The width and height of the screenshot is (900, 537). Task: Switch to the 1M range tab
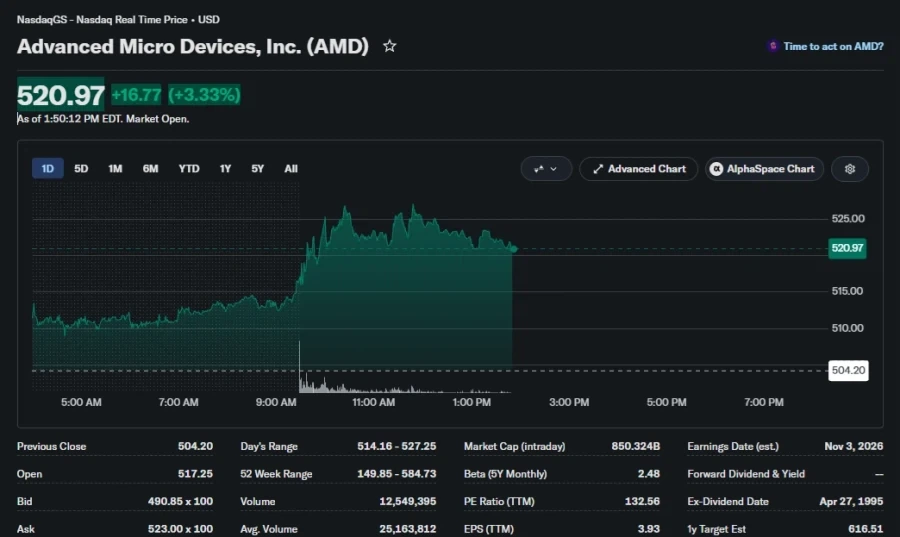tap(115, 169)
